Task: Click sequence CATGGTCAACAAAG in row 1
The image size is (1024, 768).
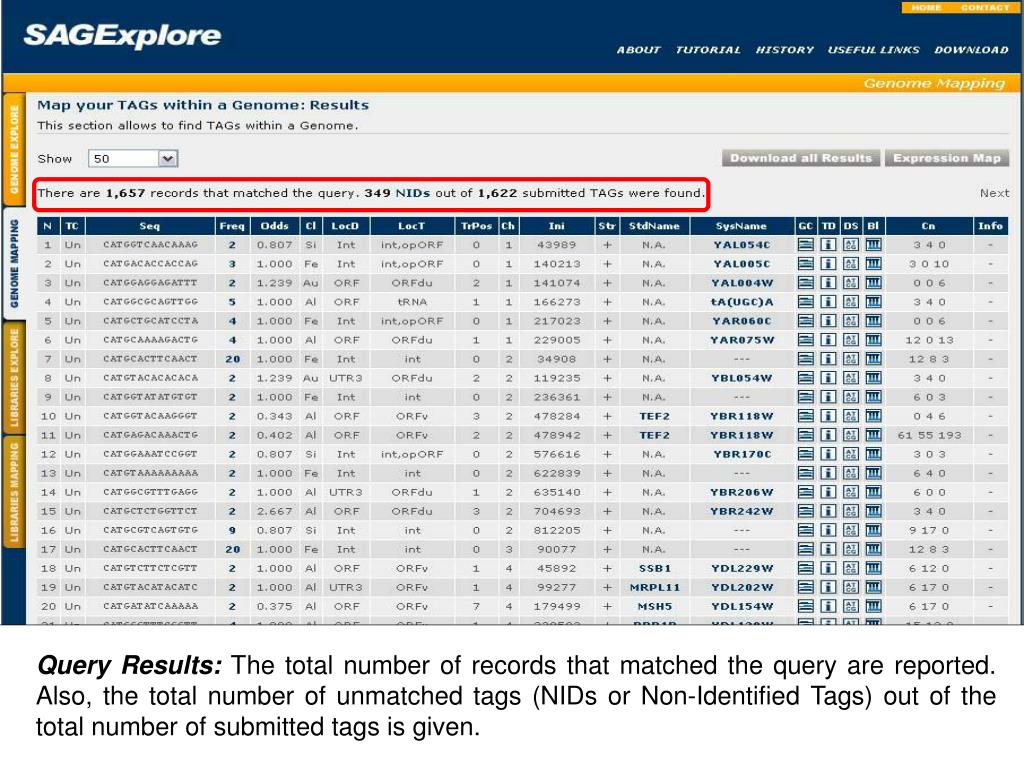Action: tap(150, 245)
